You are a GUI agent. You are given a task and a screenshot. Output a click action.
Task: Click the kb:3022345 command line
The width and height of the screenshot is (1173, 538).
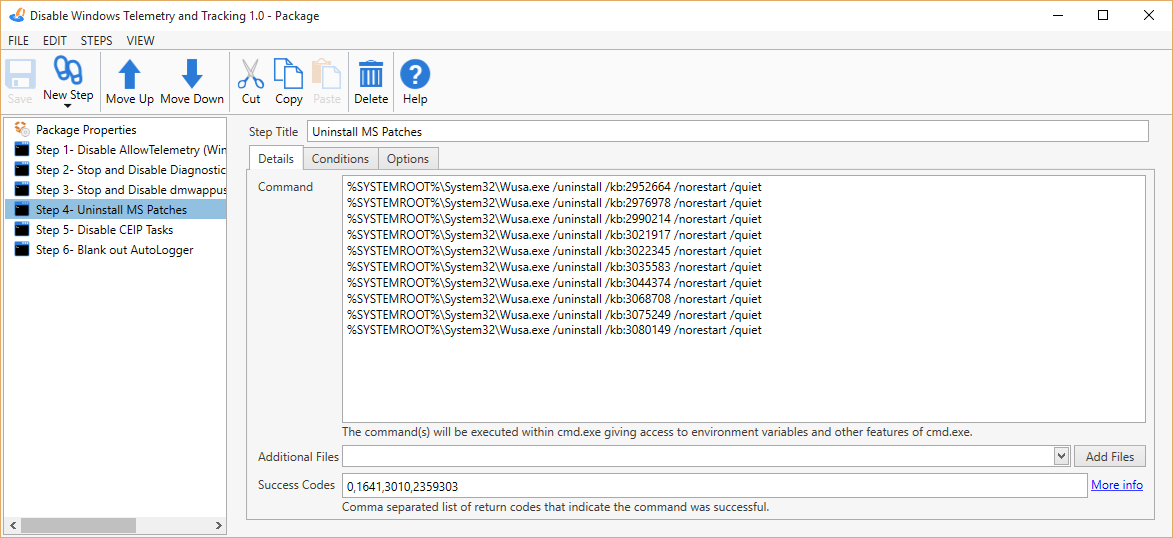coord(554,251)
